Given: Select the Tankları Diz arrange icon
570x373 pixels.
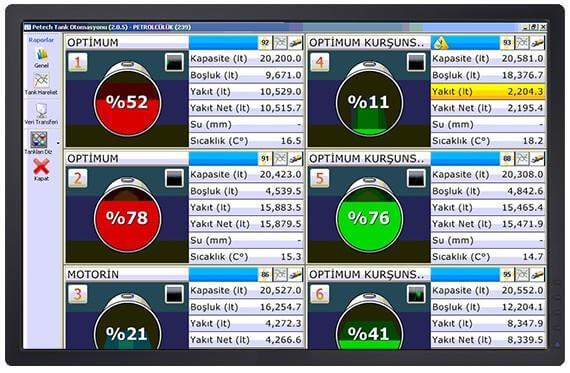Looking at the screenshot, I should tap(39, 140).
